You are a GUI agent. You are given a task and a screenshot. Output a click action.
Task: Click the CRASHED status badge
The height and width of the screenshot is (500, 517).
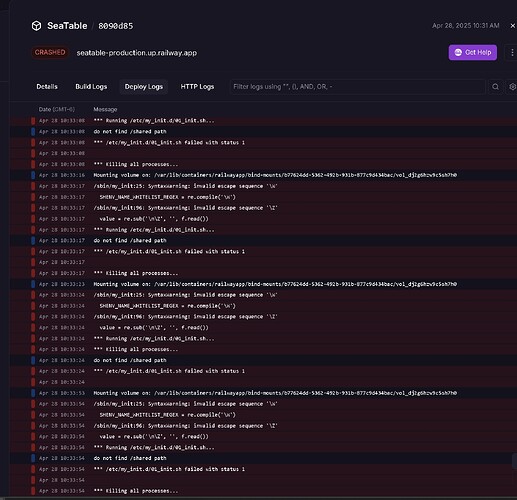[50, 52]
